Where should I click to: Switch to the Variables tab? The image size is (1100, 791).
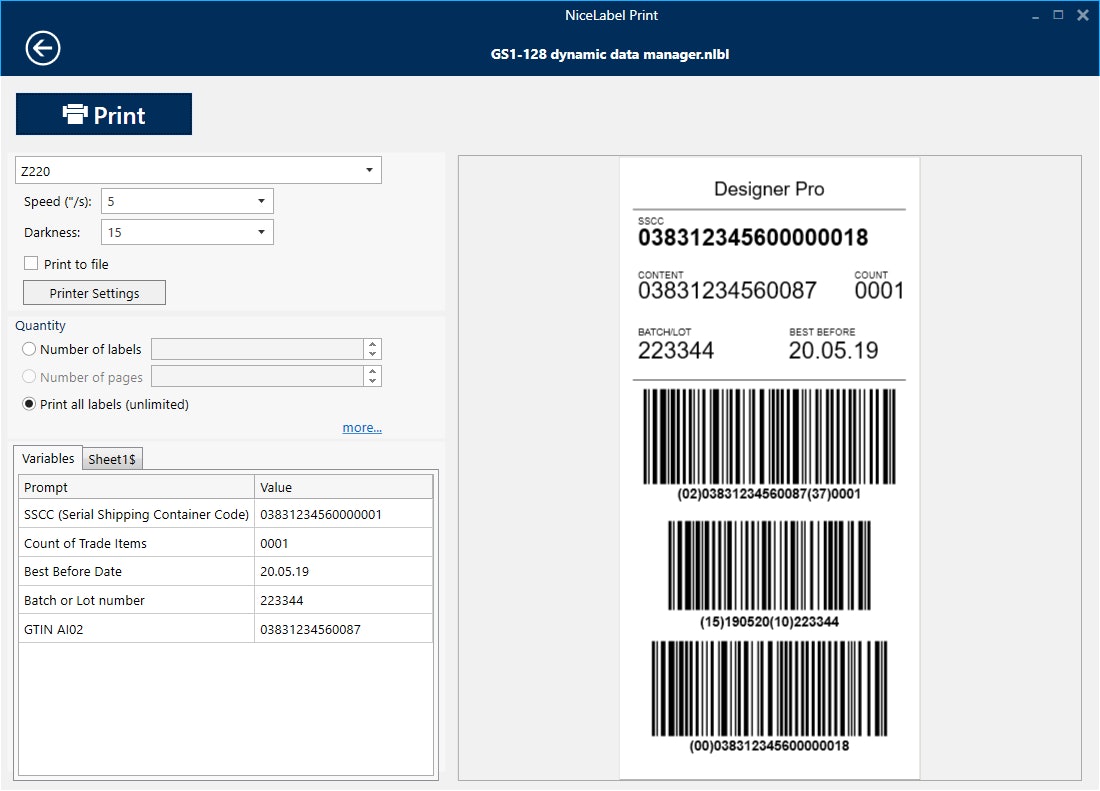tap(47, 458)
